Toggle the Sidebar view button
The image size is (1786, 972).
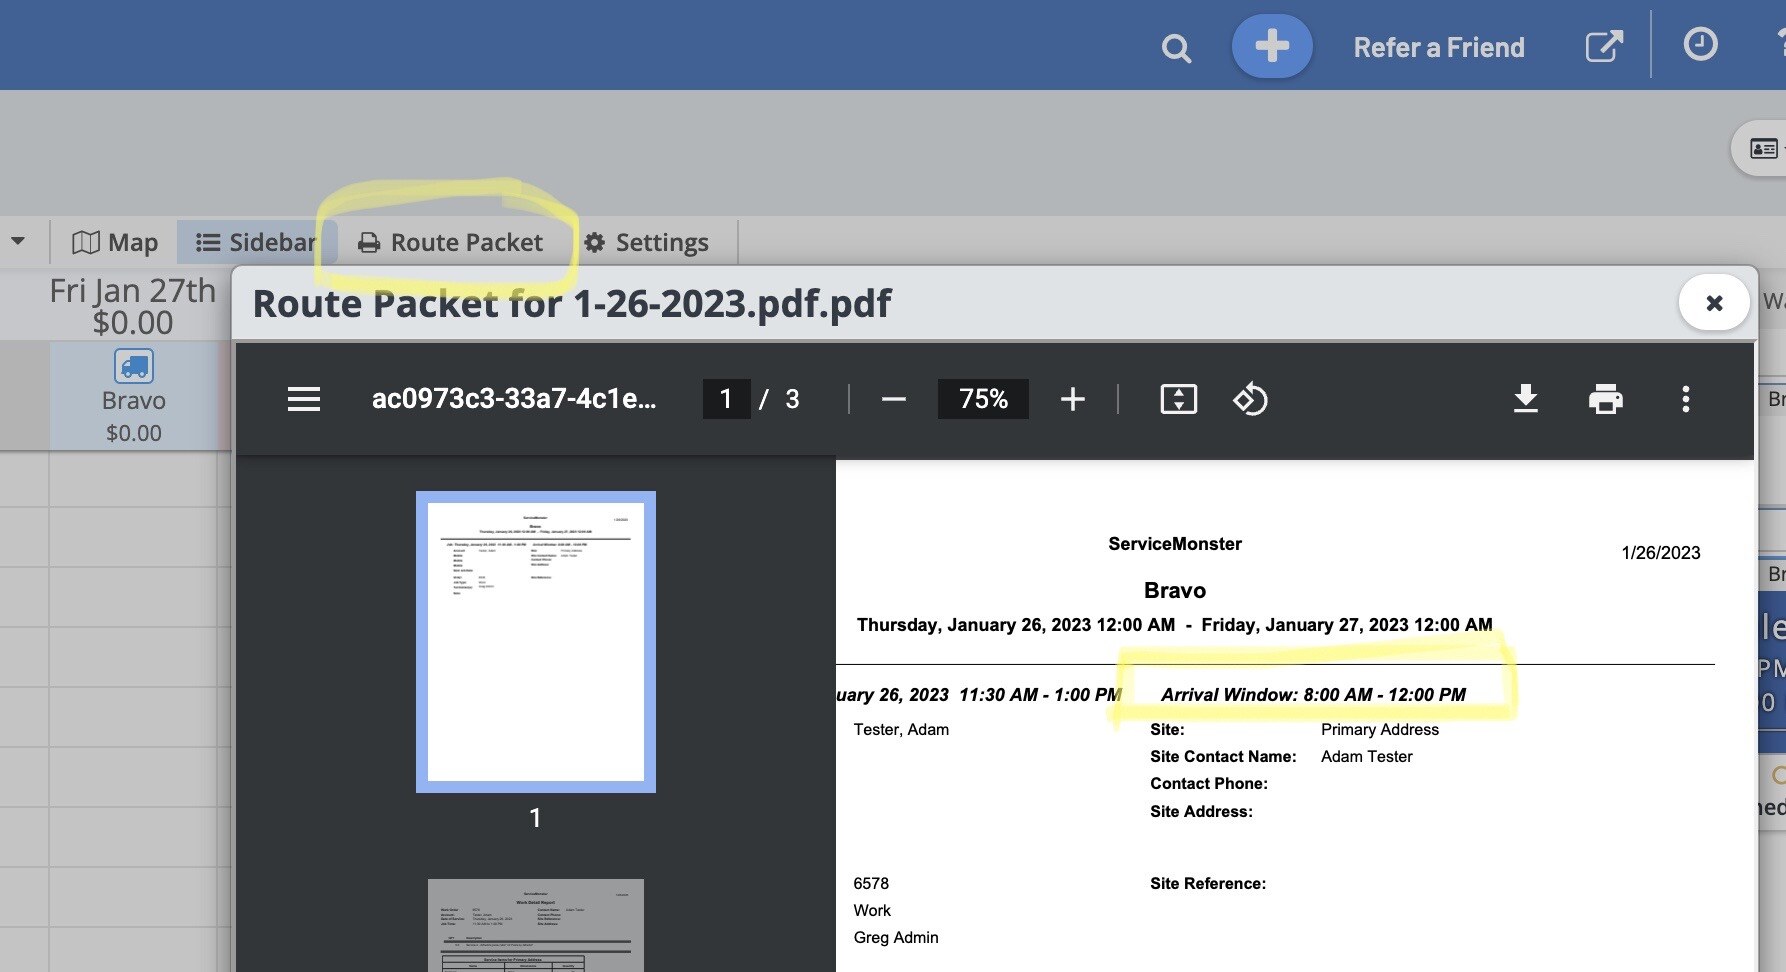(x=256, y=242)
